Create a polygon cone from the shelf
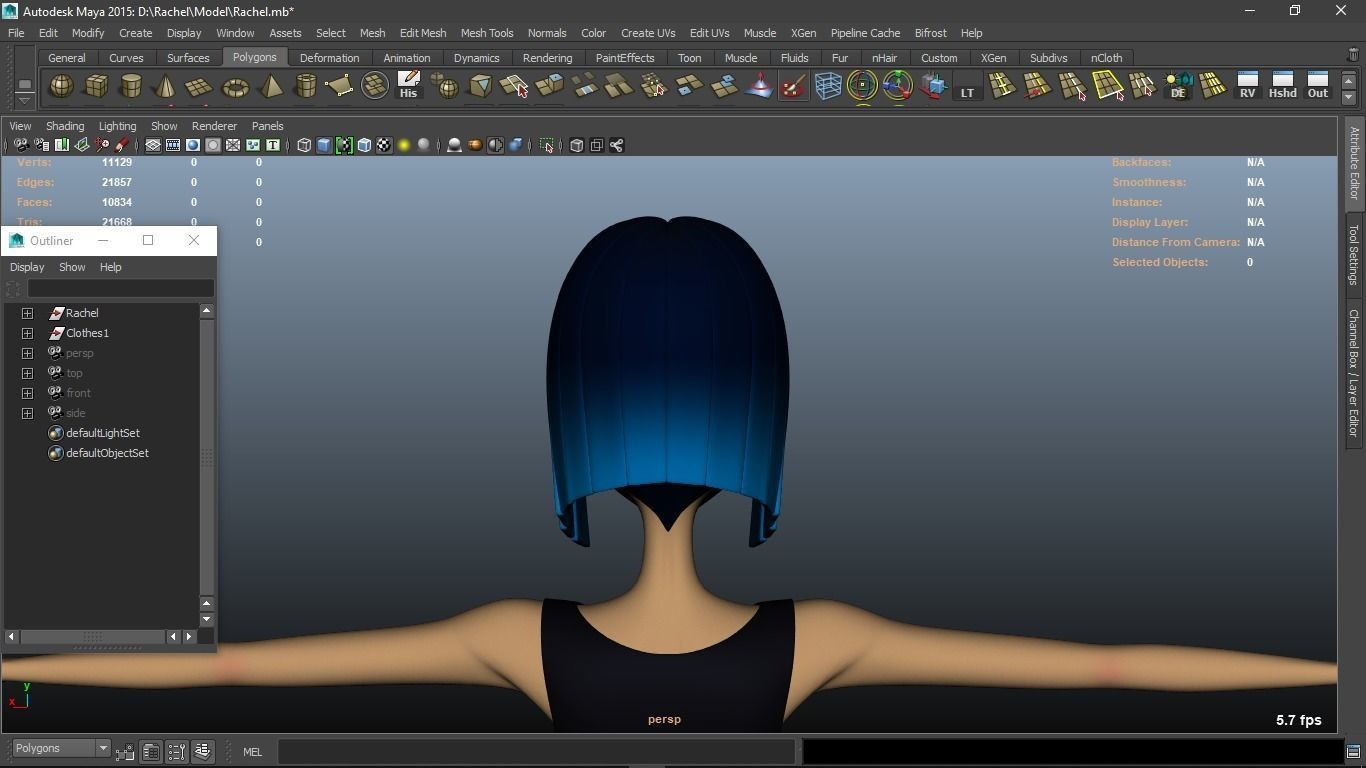The image size is (1366, 768). click(x=165, y=87)
